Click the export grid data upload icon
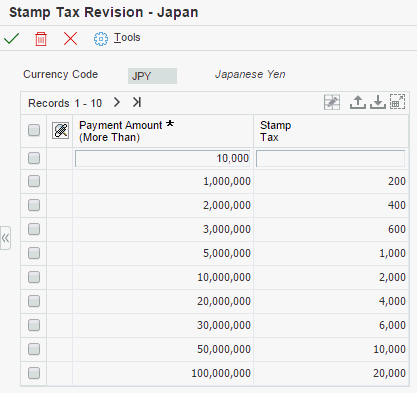Viewport: 417px width, 393px height. pos(358,102)
